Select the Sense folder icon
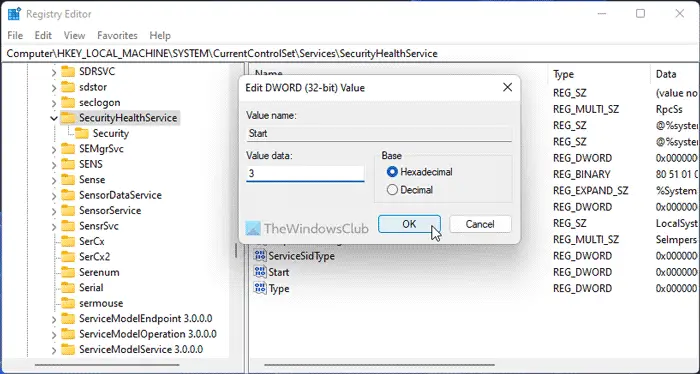 click(x=68, y=179)
